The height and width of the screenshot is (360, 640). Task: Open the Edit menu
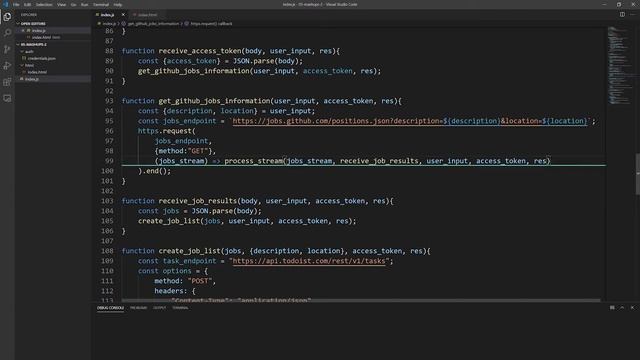coord(27,4)
